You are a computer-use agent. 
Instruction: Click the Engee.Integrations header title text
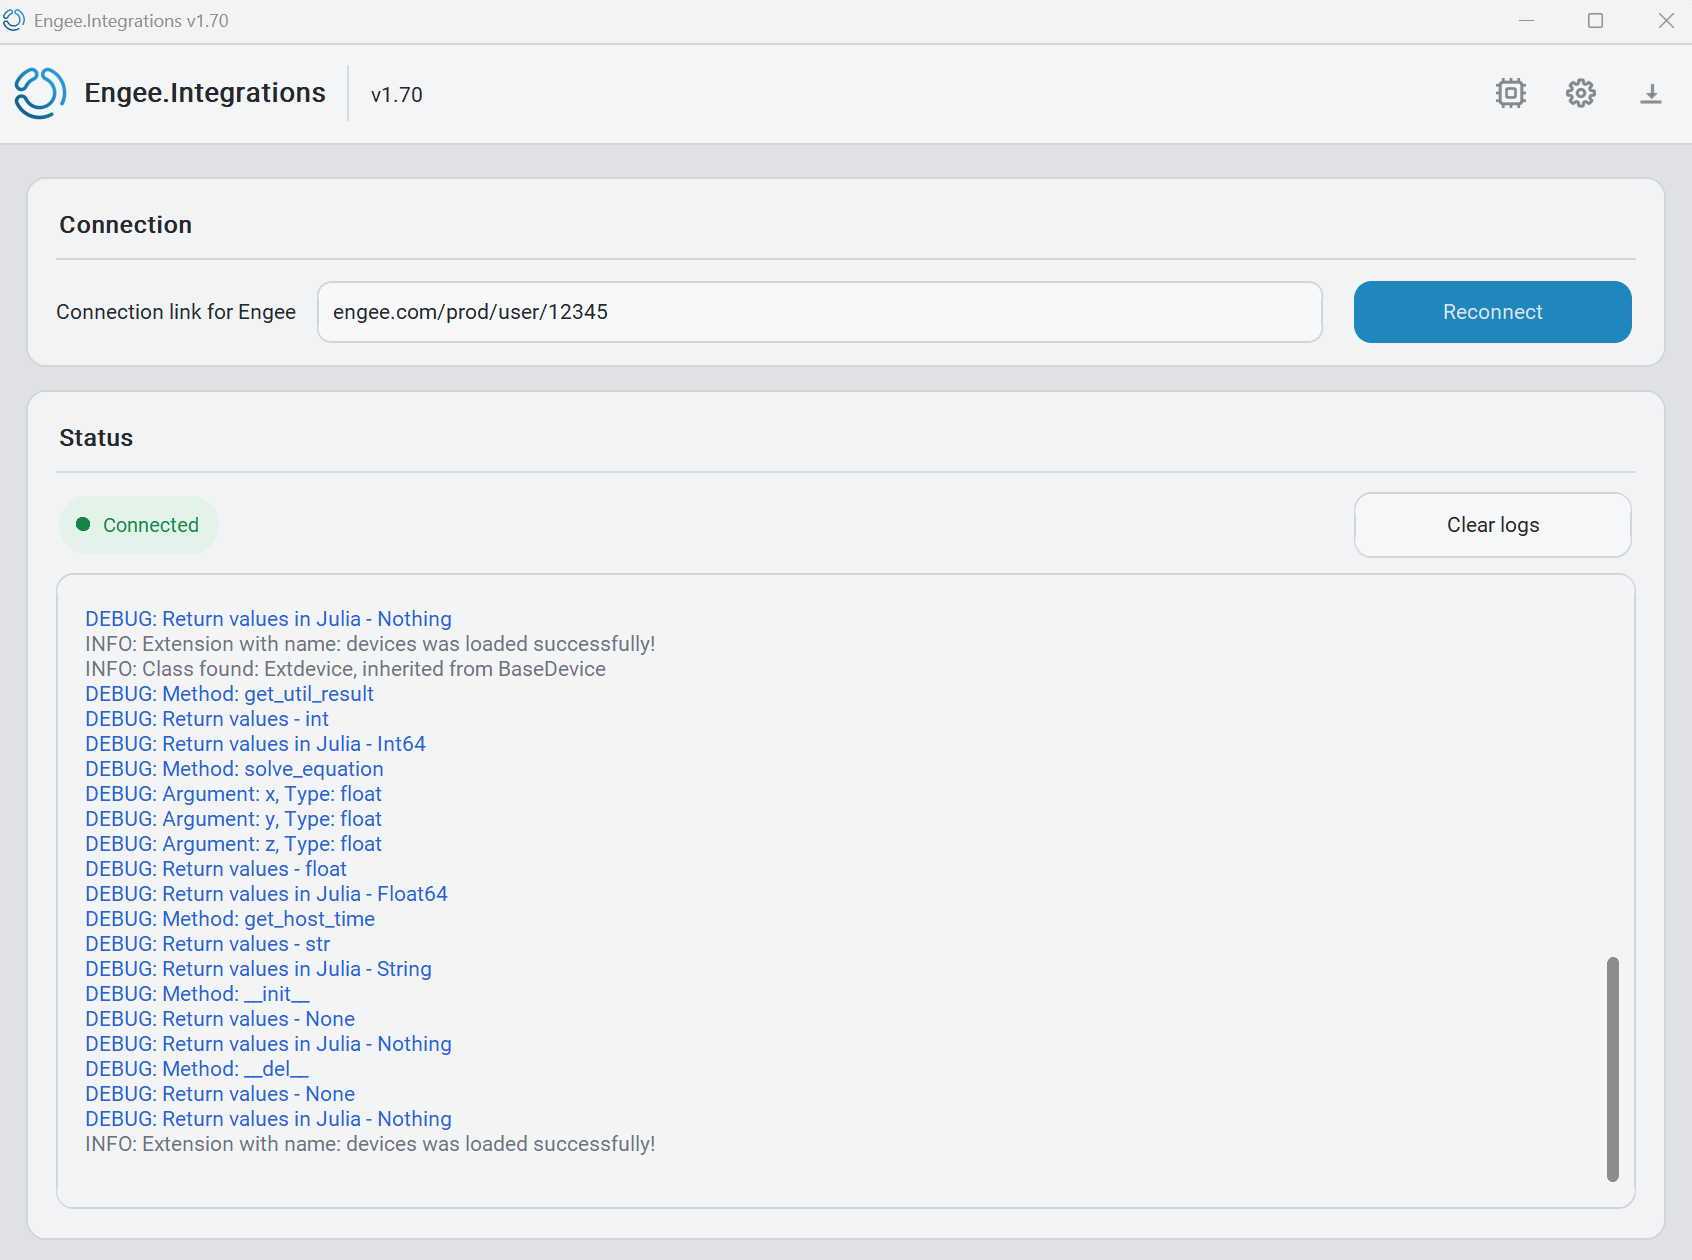pyautogui.click(x=205, y=93)
